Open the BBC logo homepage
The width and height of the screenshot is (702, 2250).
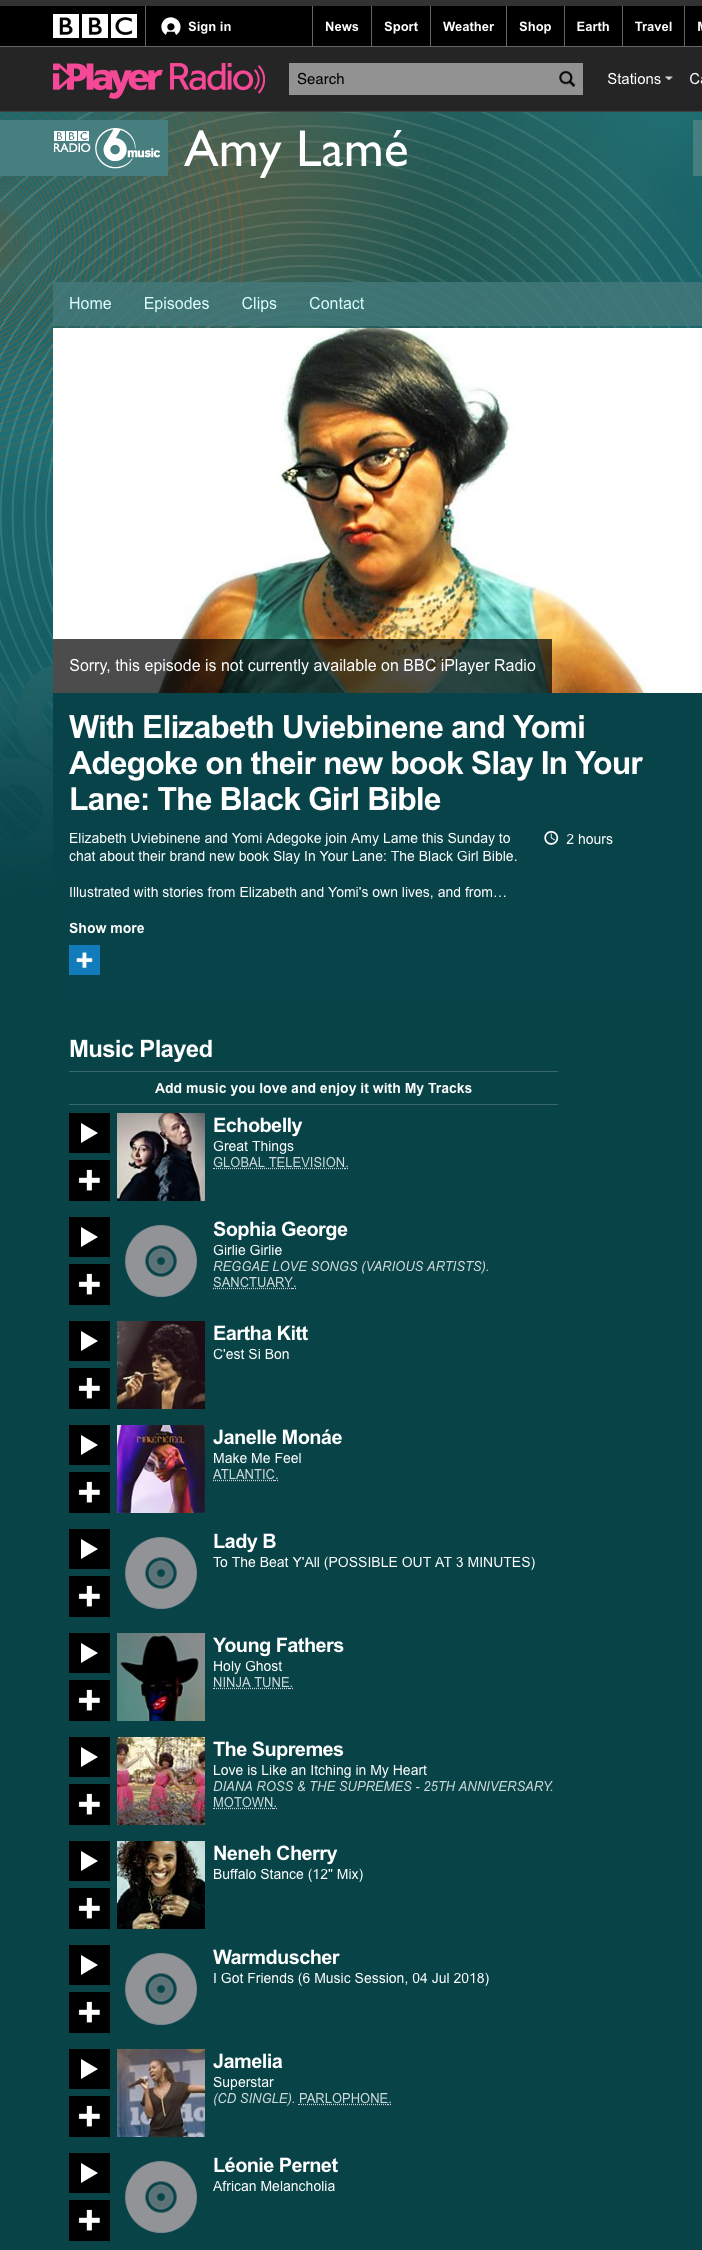click(x=95, y=26)
